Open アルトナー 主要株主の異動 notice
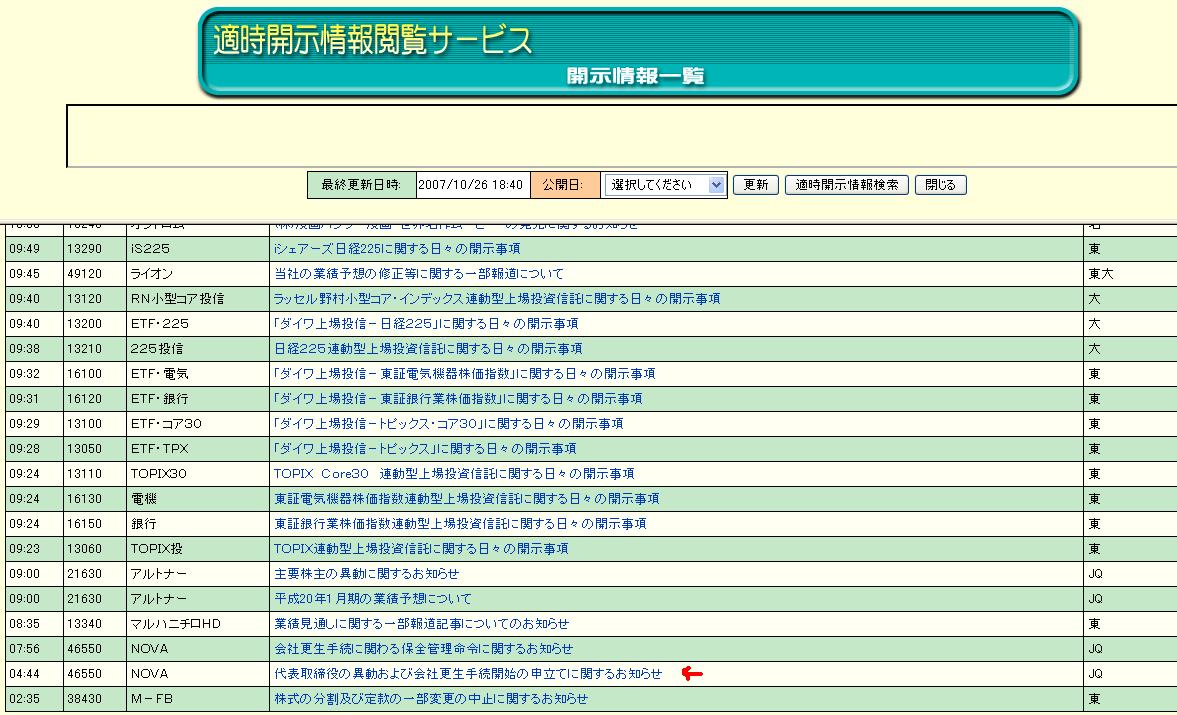The width and height of the screenshot is (1177, 715). 366,574
